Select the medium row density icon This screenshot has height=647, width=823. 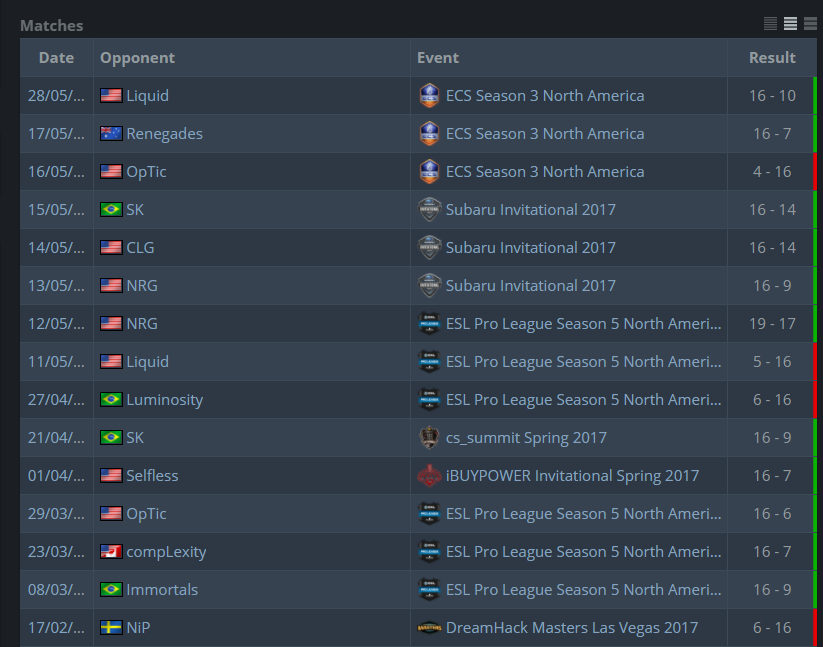pos(790,24)
